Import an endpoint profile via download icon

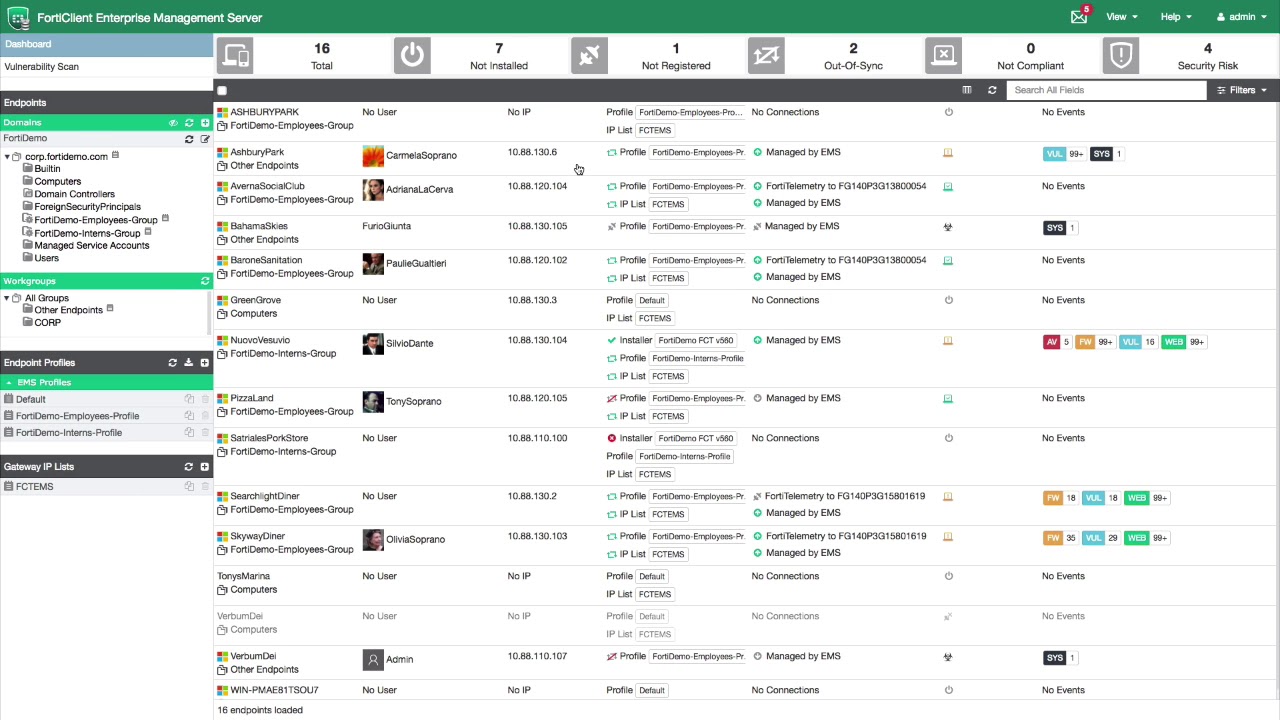pos(188,363)
